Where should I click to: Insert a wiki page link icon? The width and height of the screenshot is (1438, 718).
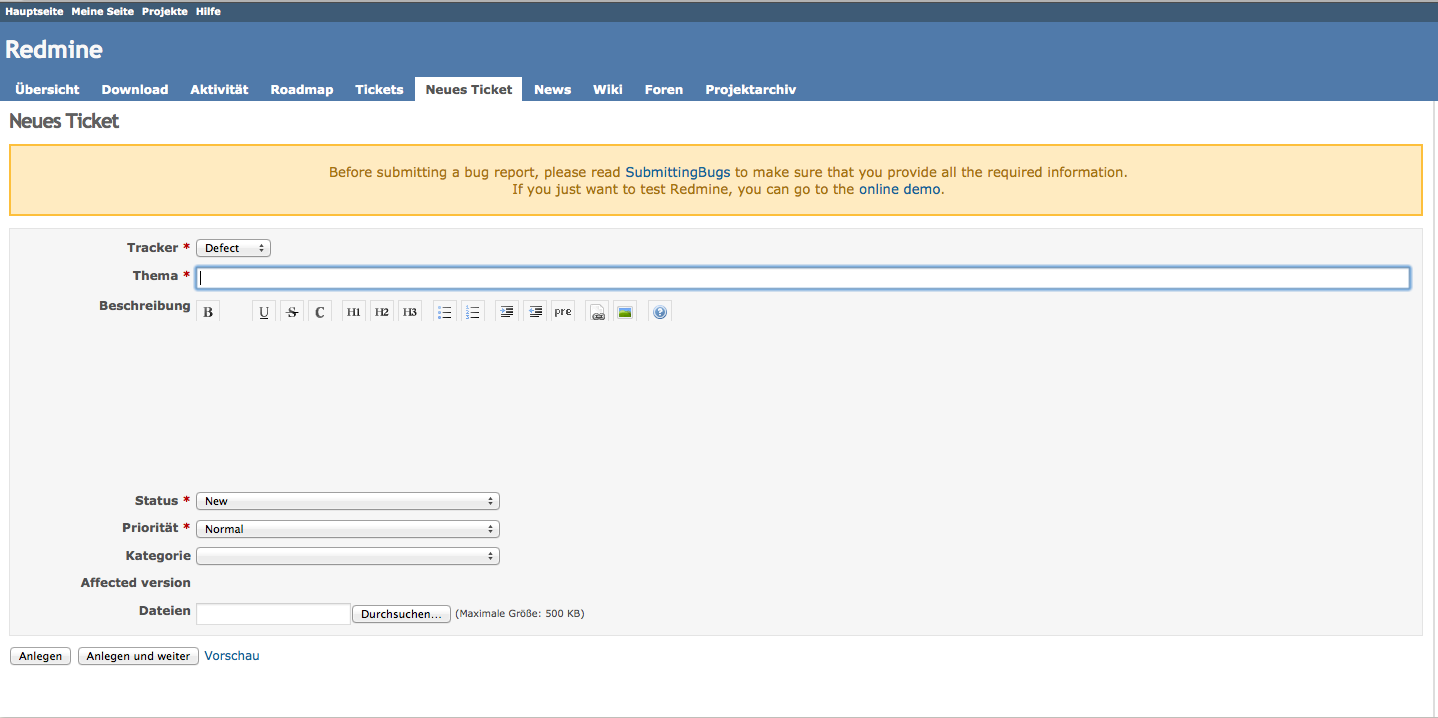coord(597,312)
